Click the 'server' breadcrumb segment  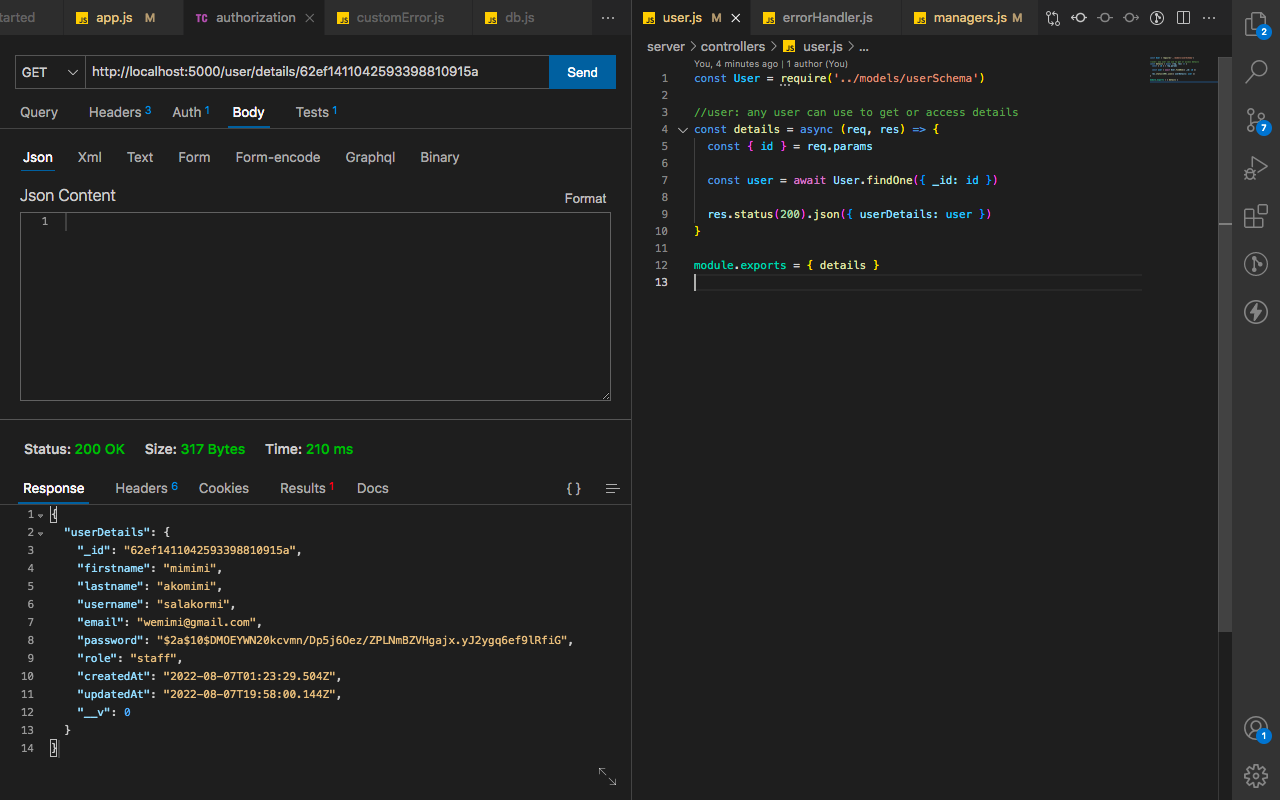(666, 47)
